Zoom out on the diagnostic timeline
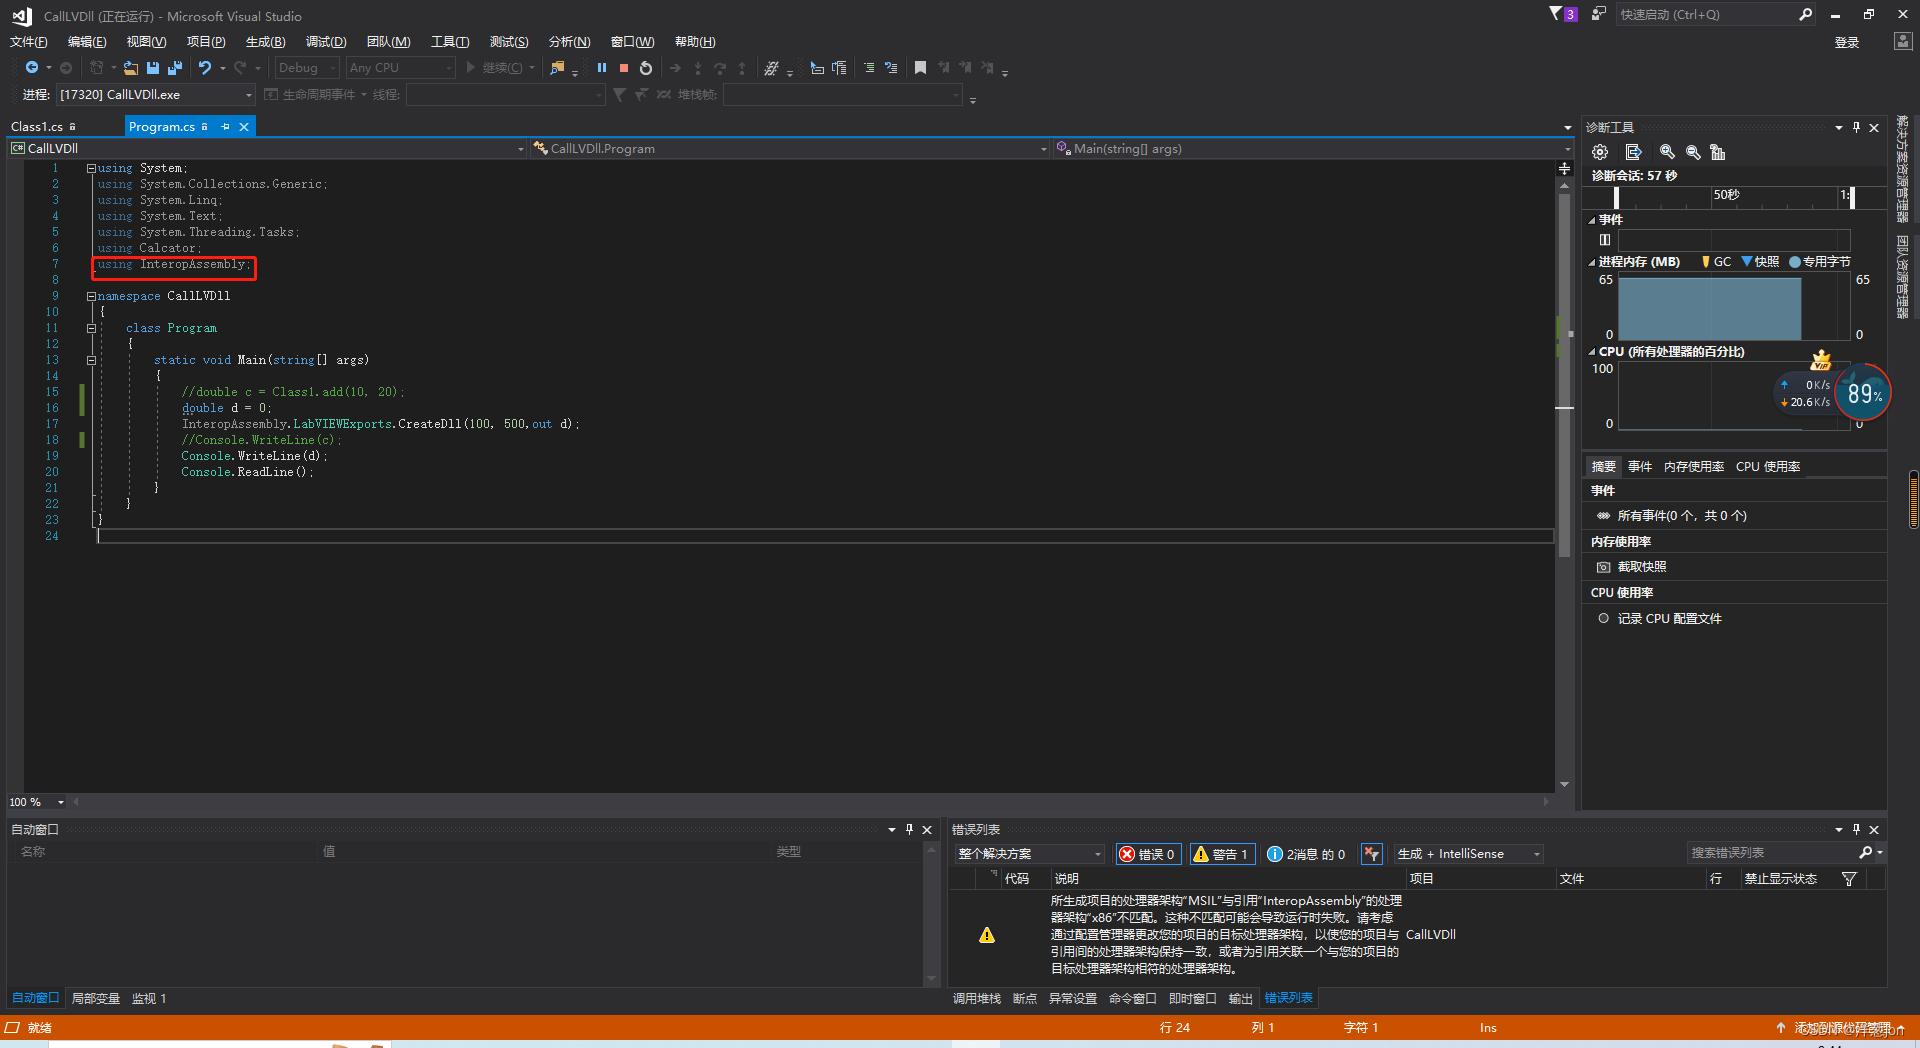1920x1048 pixels. (x=1693, y=152)
